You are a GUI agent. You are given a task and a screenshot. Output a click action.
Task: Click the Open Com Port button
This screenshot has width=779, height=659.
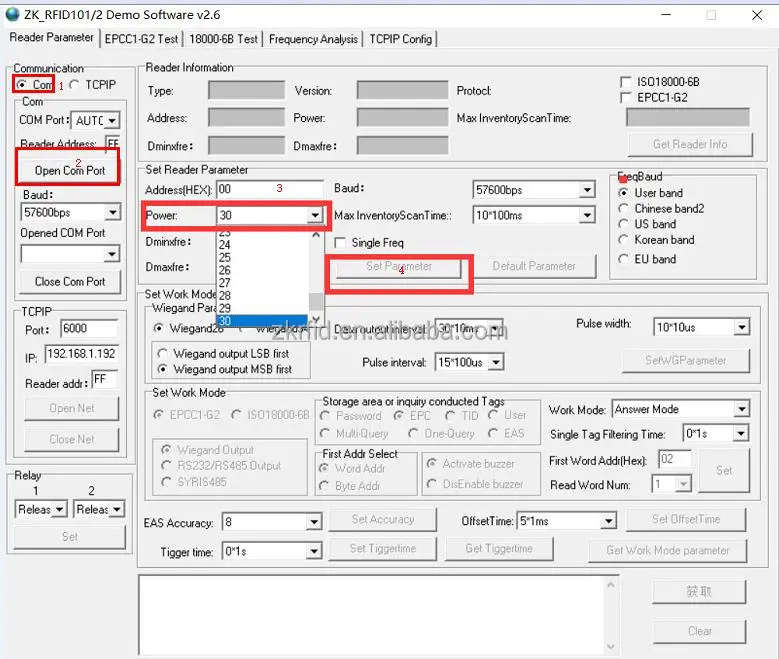[70, 170]
